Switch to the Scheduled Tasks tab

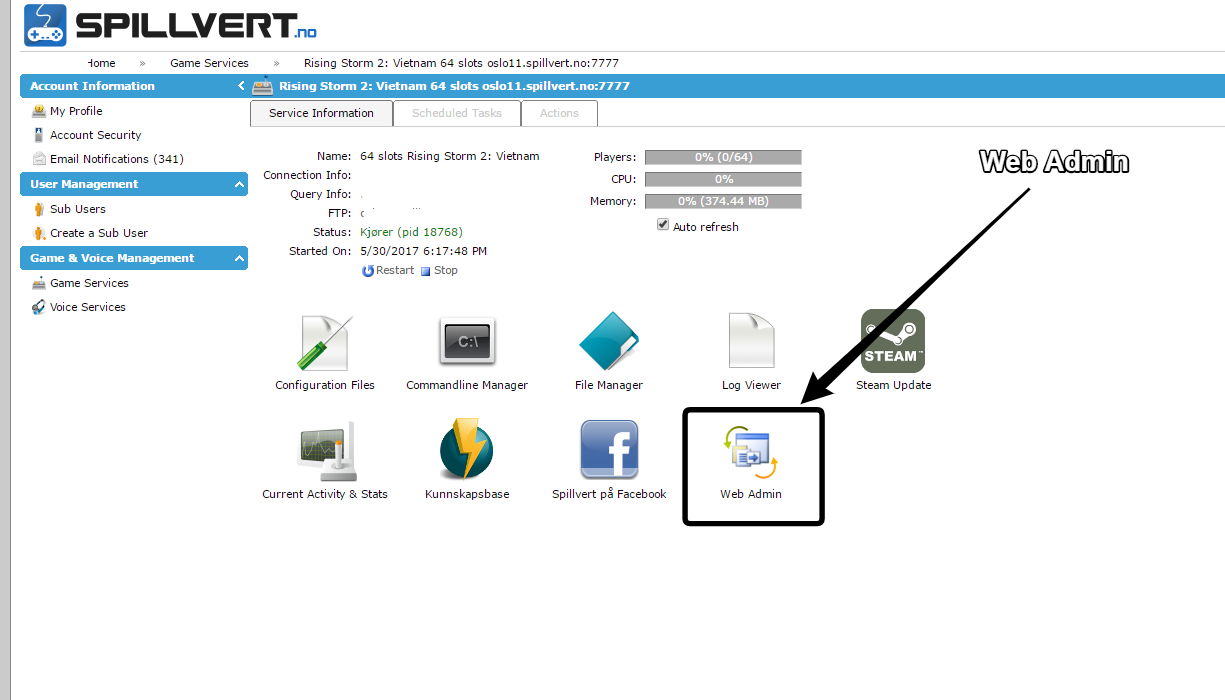(457, 113)
